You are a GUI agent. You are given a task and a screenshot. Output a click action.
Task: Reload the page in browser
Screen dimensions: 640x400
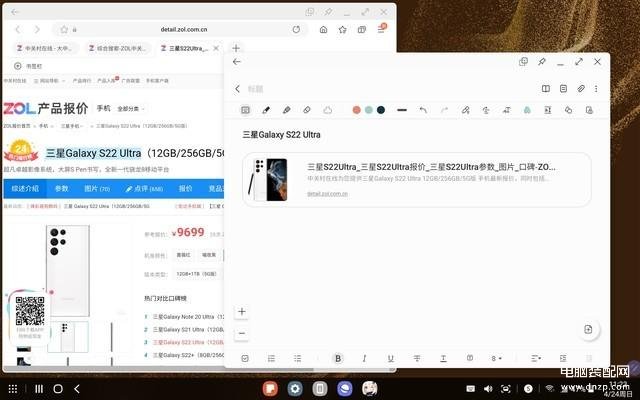click(296, 29)
